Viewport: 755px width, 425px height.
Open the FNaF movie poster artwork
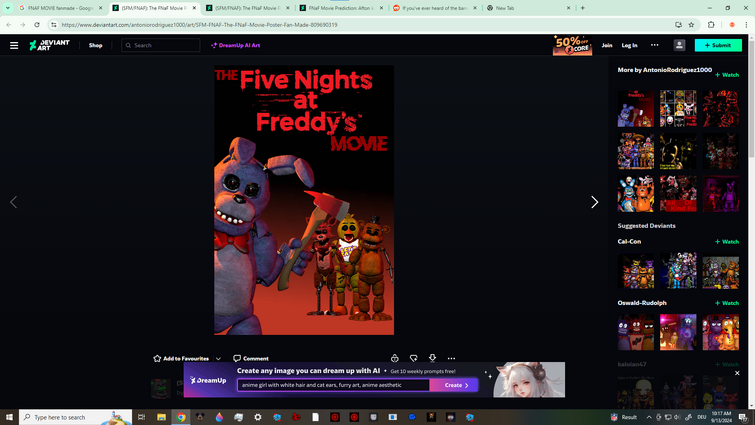[304, 200]
